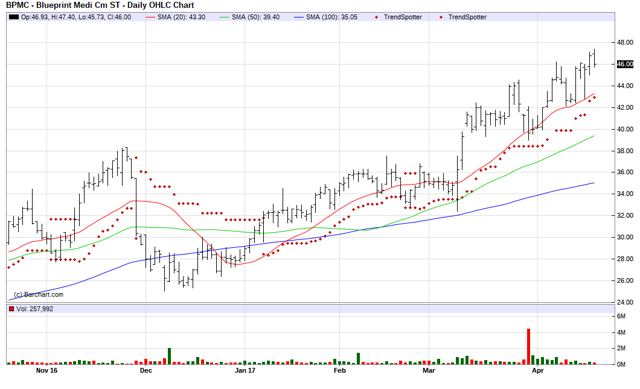Click the SMA (20): 43.30 legend text

(181, 17)
